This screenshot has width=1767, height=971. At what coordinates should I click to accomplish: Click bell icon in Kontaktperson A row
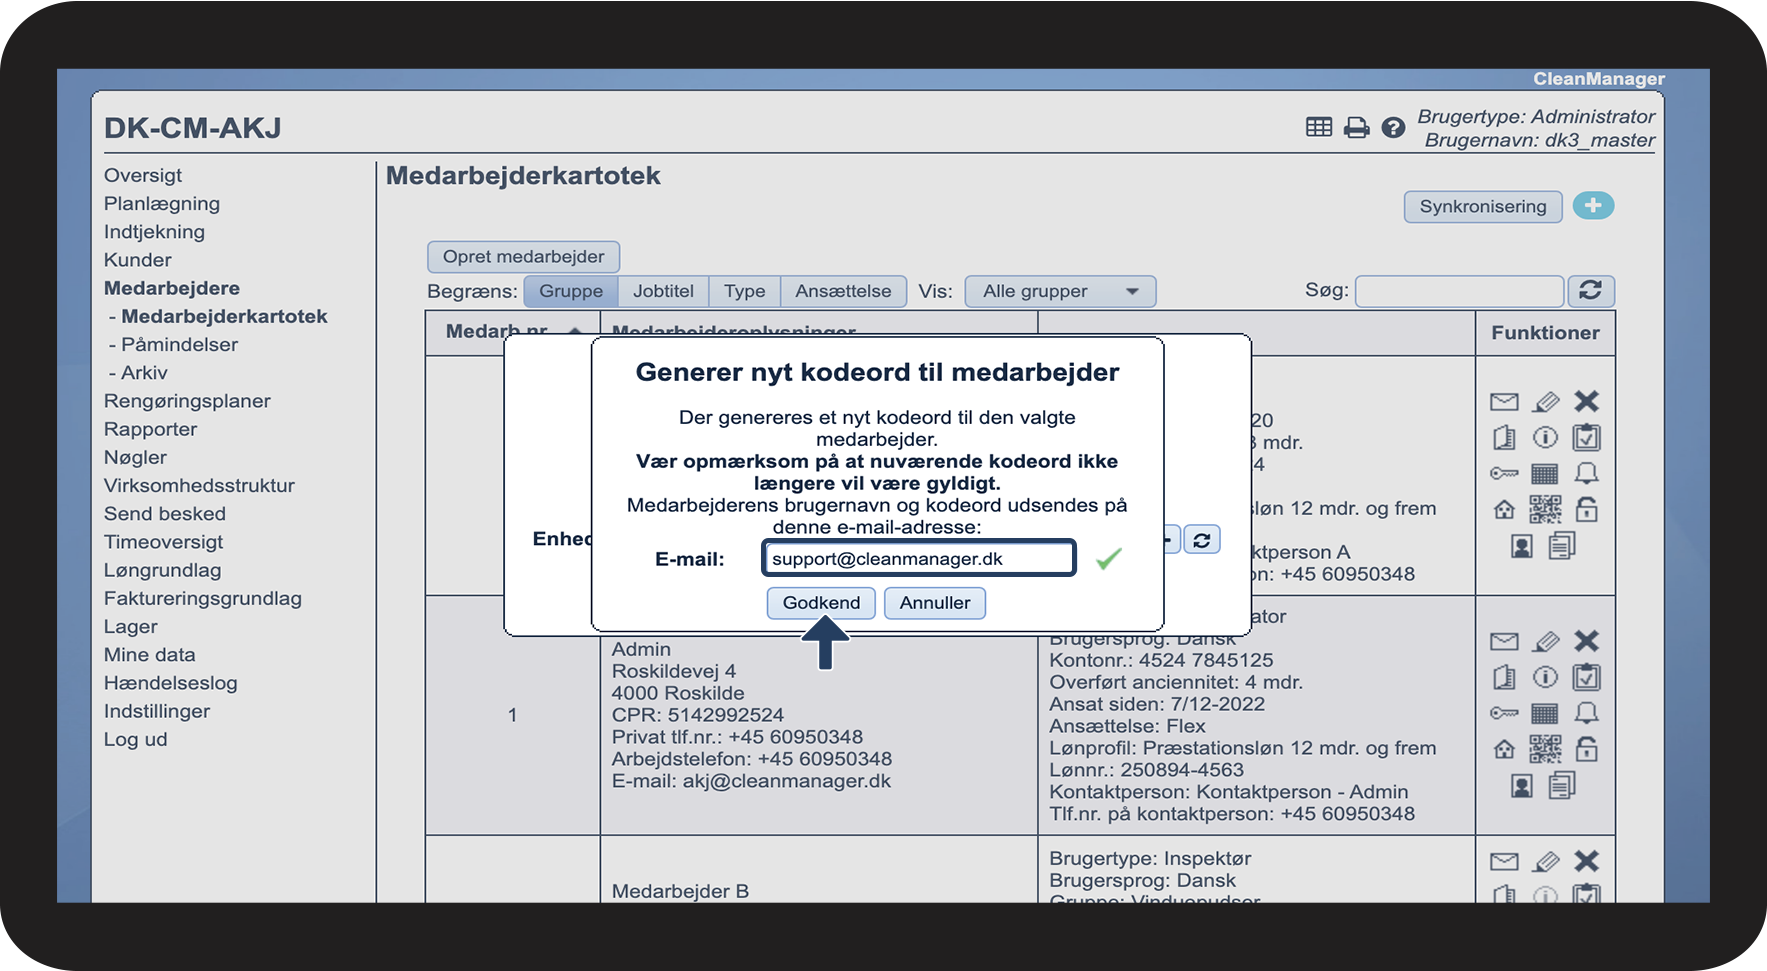1587,473
